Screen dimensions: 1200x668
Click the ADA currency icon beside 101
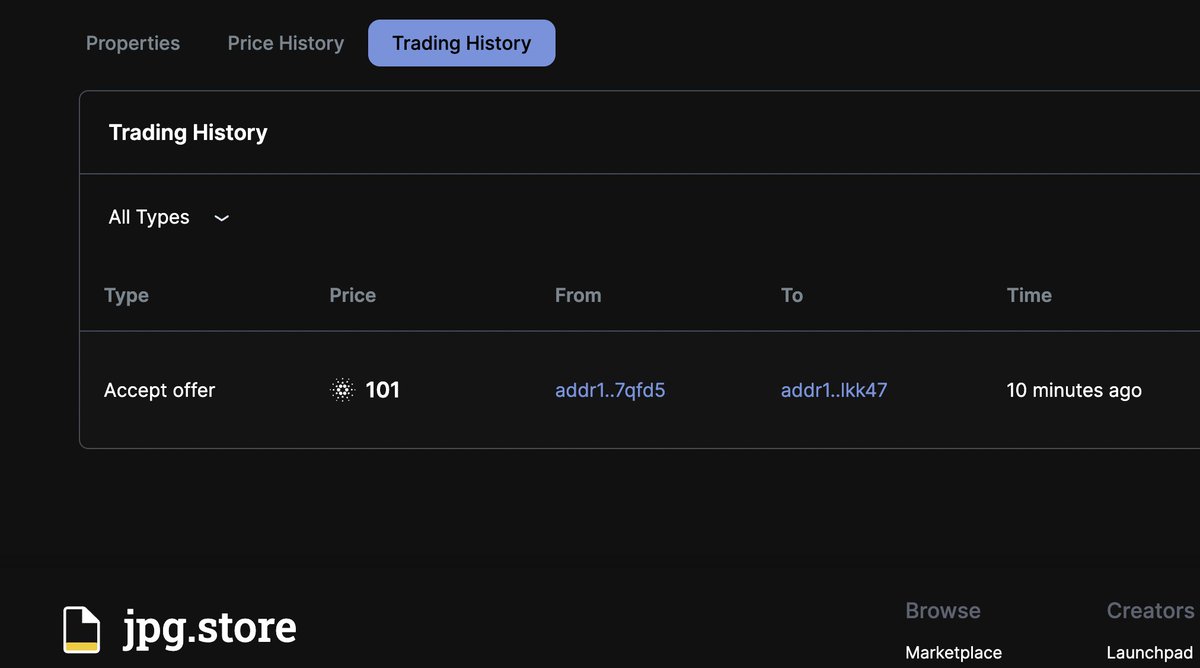[x=343, y=390]
